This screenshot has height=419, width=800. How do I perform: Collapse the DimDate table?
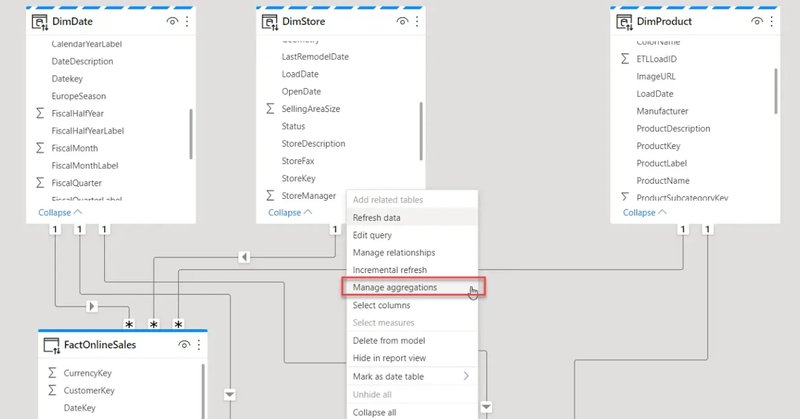(x=60, y=212)
